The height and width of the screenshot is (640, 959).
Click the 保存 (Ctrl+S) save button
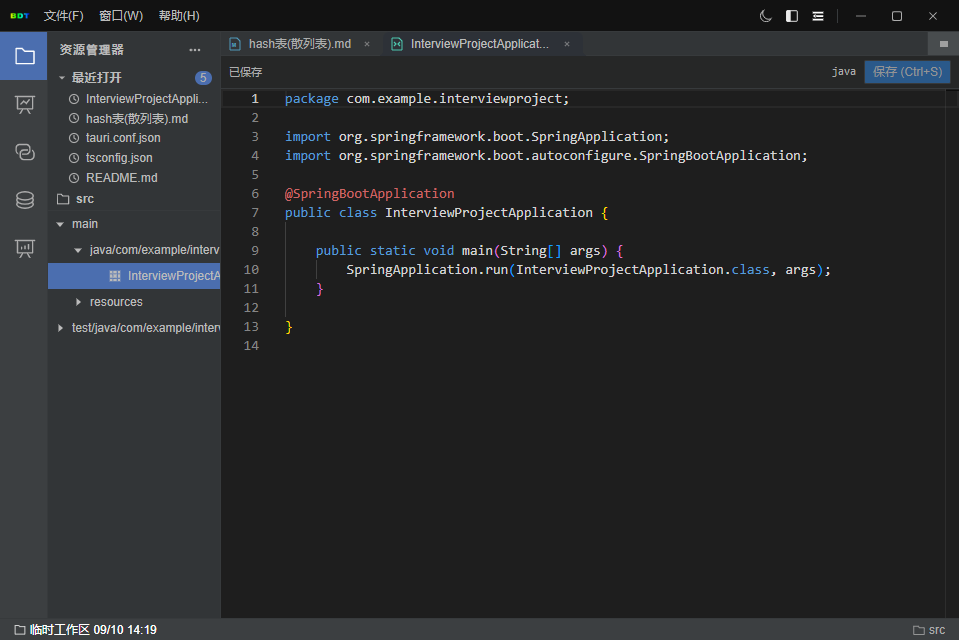click(907, 72)
